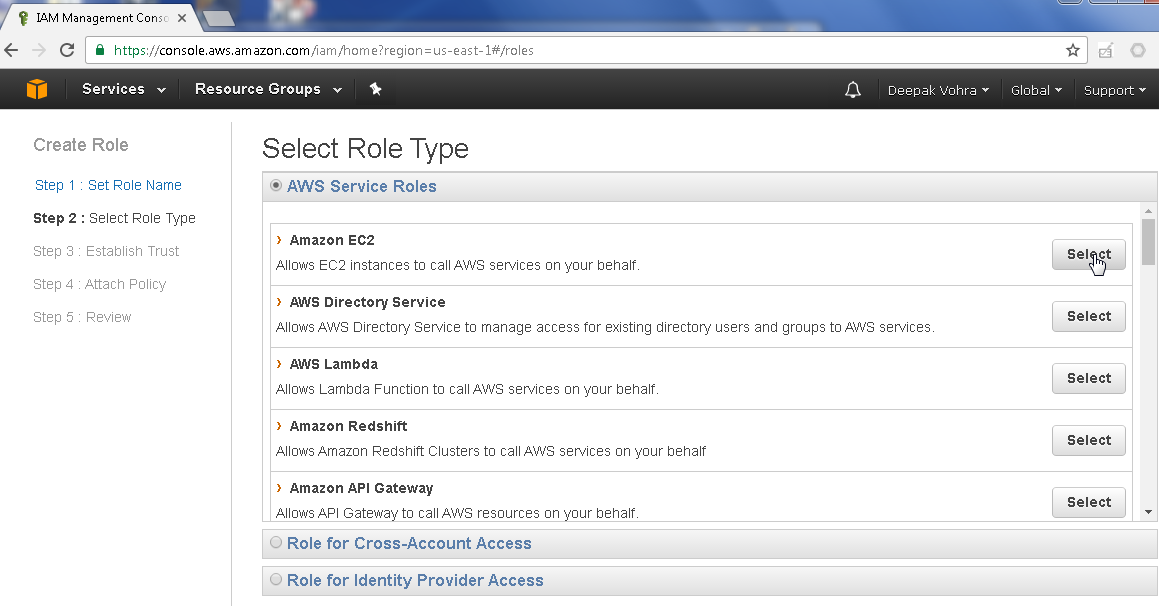Click the AWS Directory Service description text

click(x=605, y=327)
